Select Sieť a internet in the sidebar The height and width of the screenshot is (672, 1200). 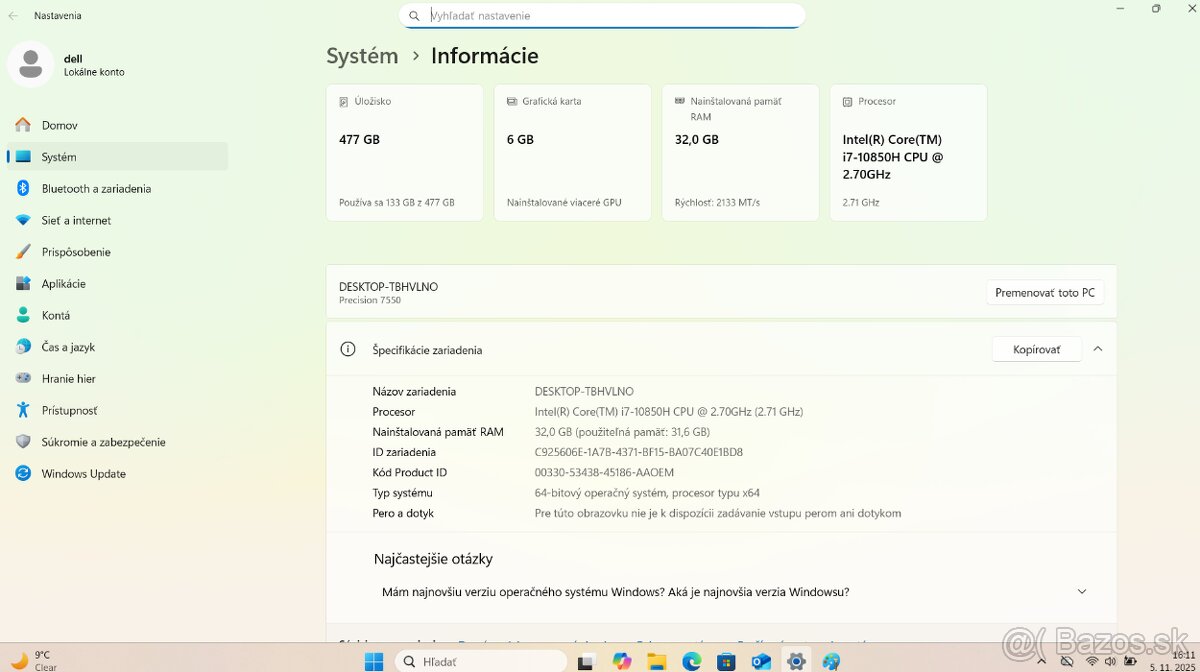[x=76, y=220]
